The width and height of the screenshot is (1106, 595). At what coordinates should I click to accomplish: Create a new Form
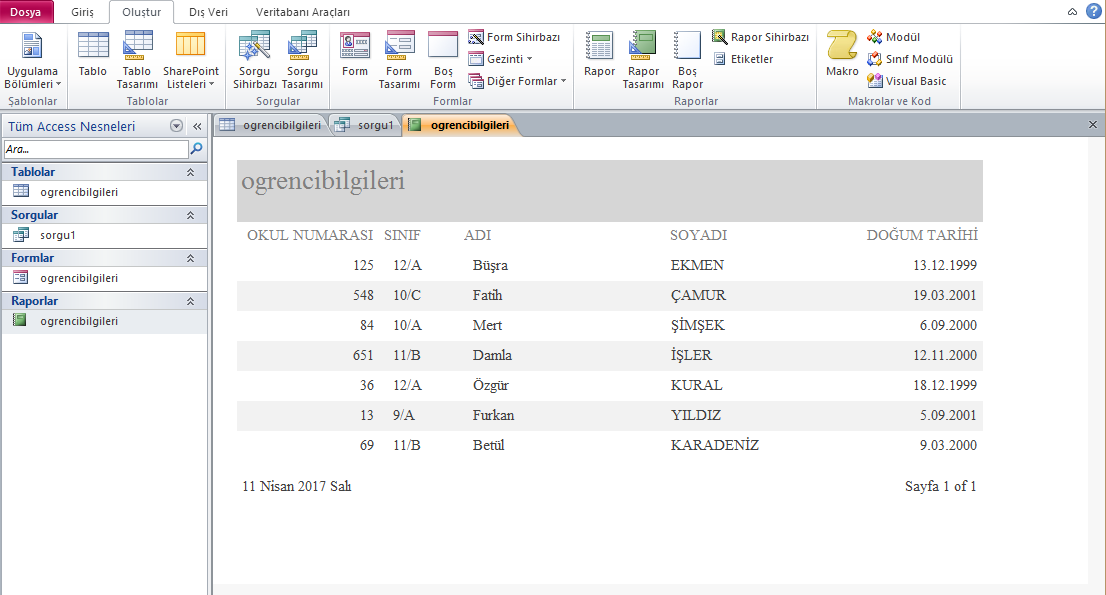point(355,56)
